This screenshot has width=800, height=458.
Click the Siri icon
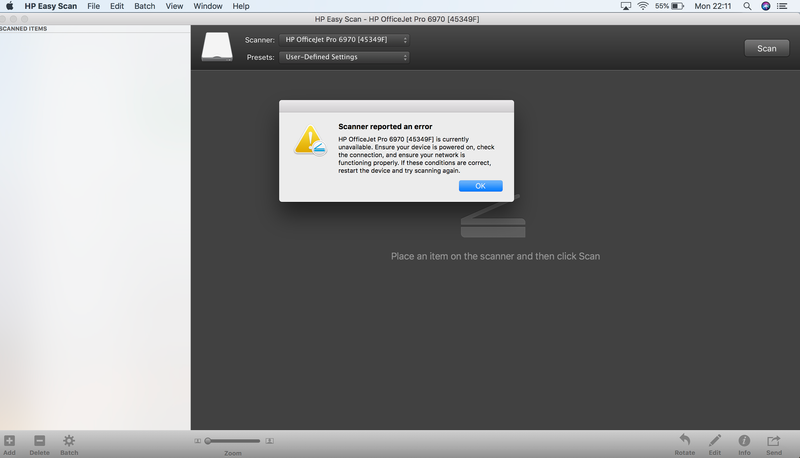point(765,6)
